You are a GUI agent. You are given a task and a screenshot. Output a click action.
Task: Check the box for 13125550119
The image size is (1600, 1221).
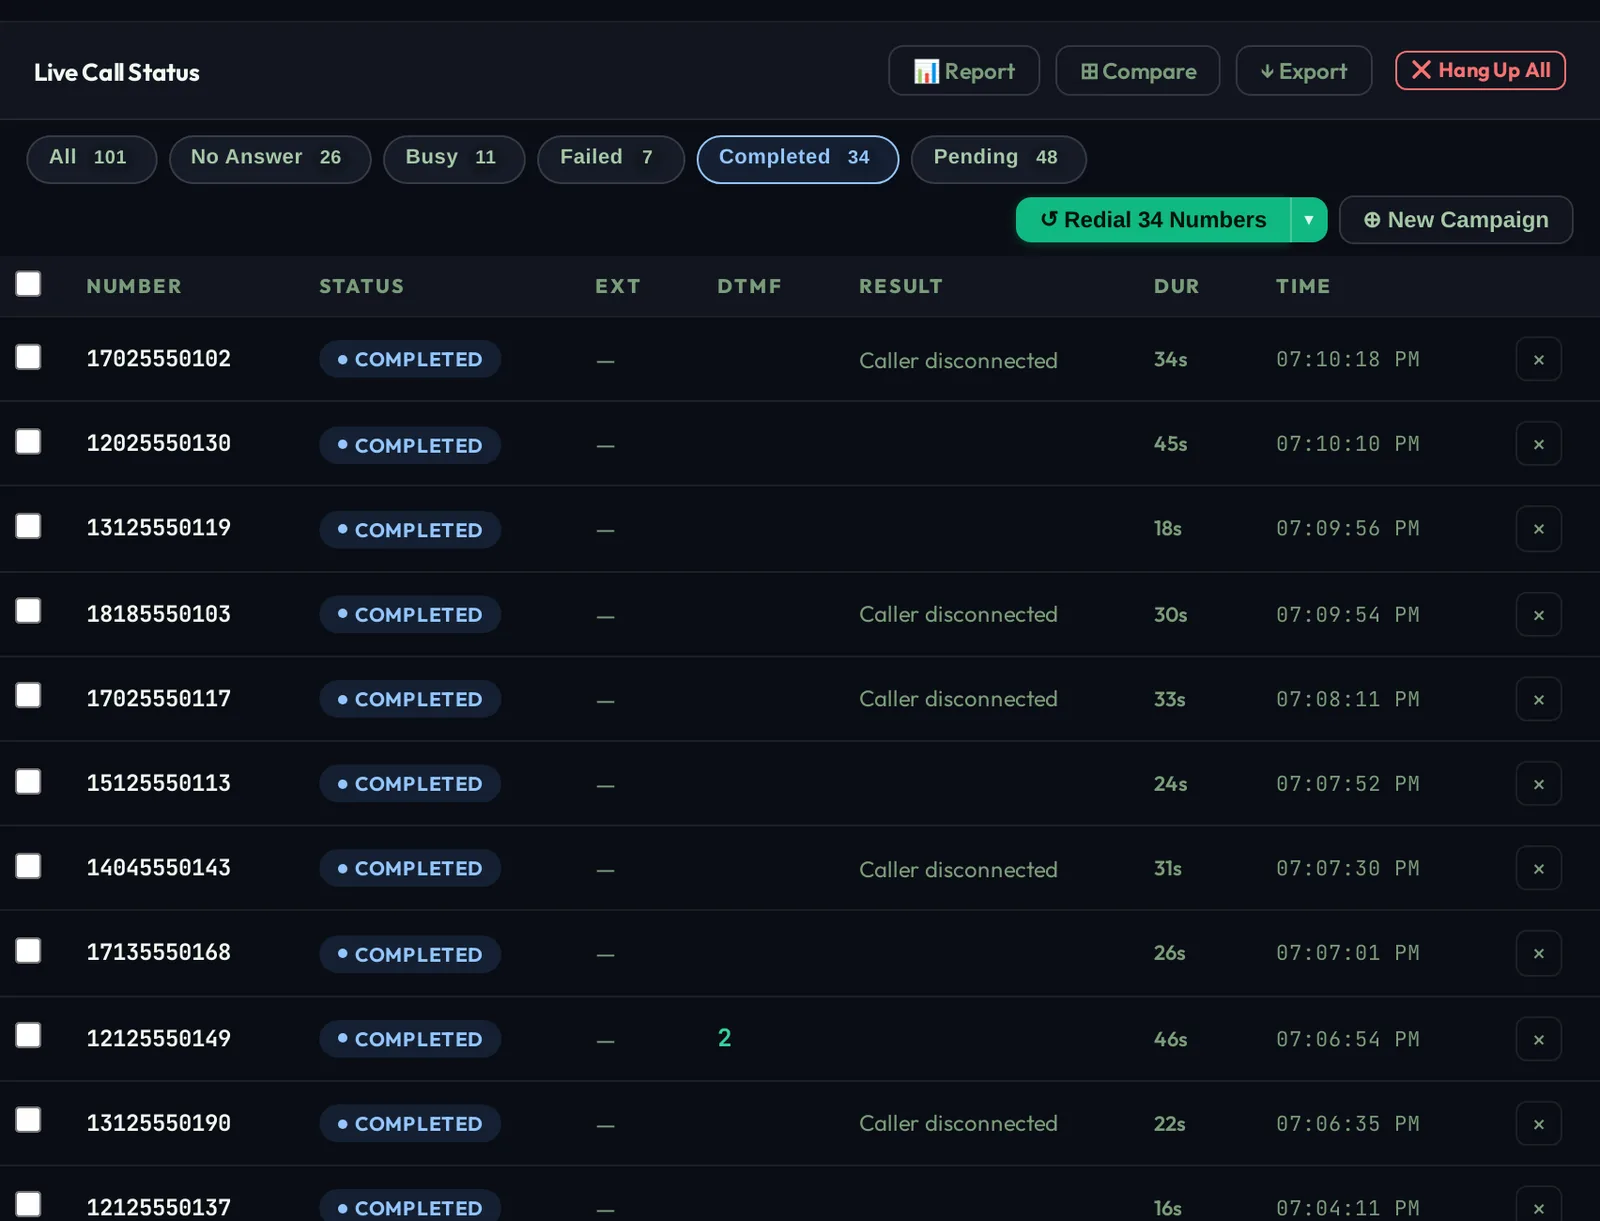(x=28, y=526)
